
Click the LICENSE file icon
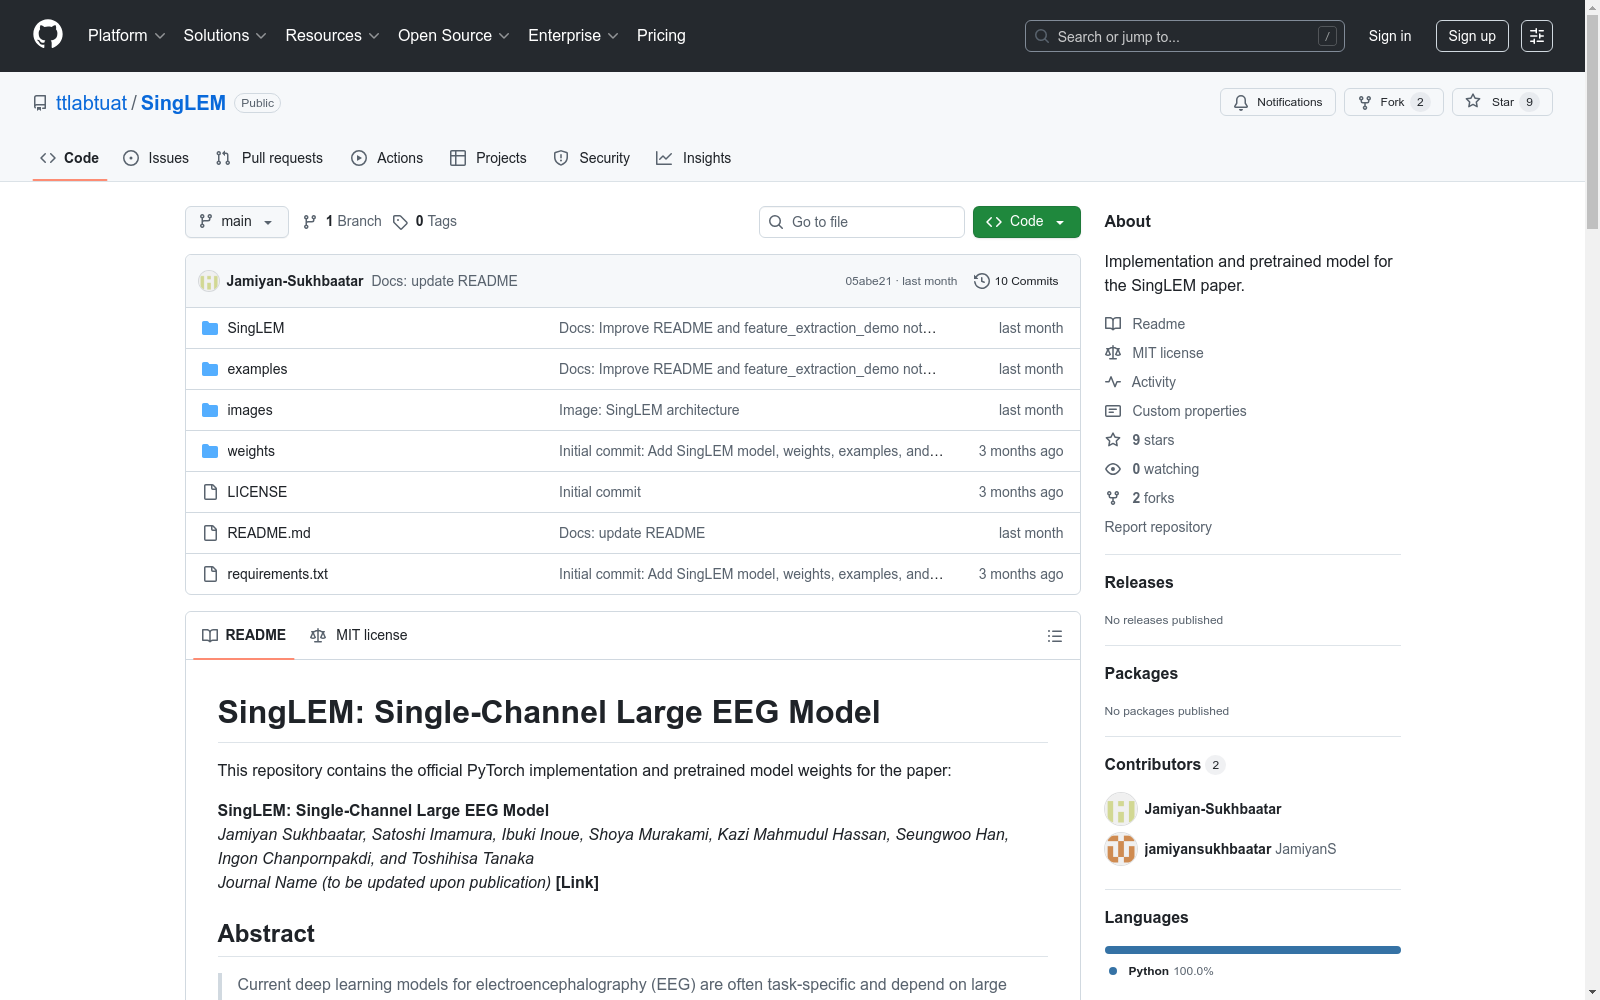[x=210, y=492]
